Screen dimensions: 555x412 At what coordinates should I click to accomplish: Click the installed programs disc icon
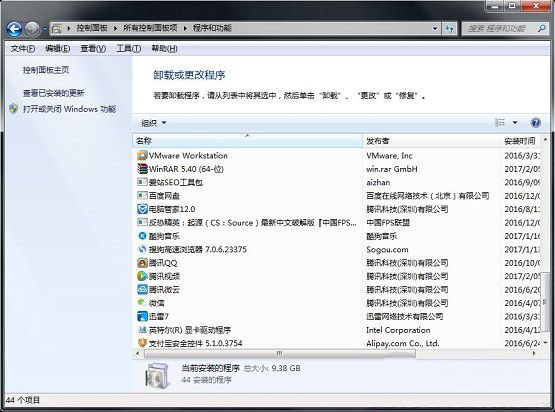[158, 376]
